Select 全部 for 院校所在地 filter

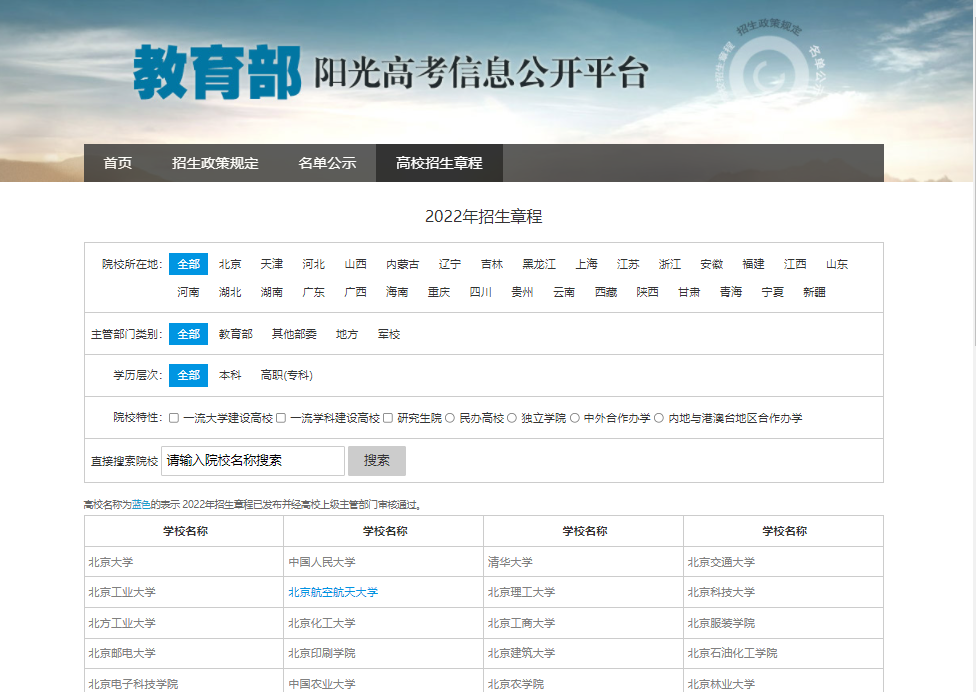click(189, 264)
